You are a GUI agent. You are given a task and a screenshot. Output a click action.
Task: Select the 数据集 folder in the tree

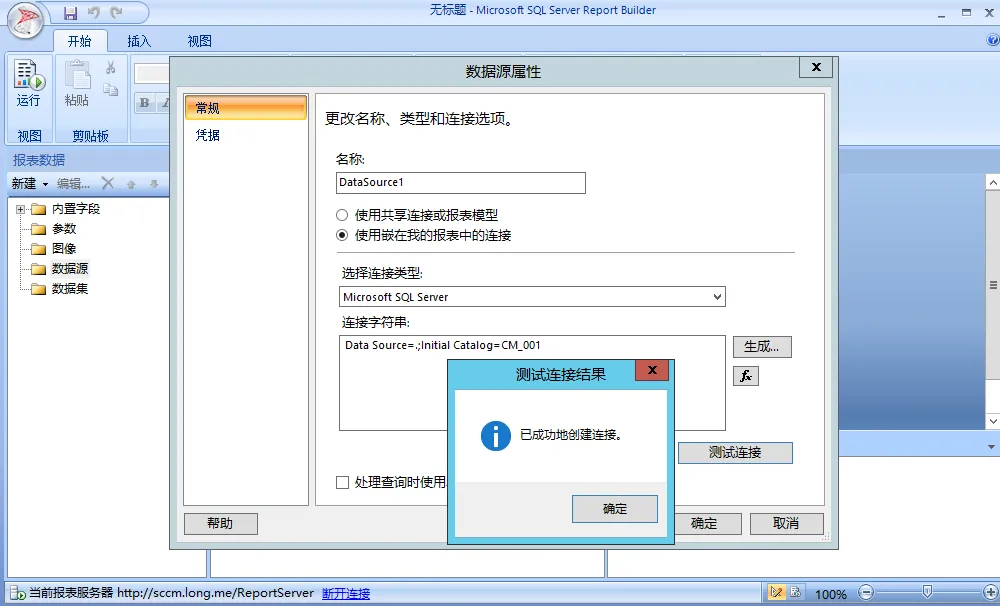pos(70,289)
